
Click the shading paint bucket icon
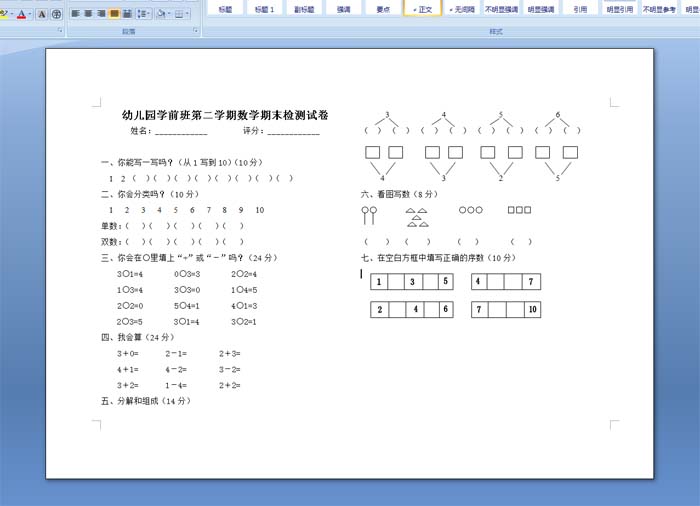(161, 14)
